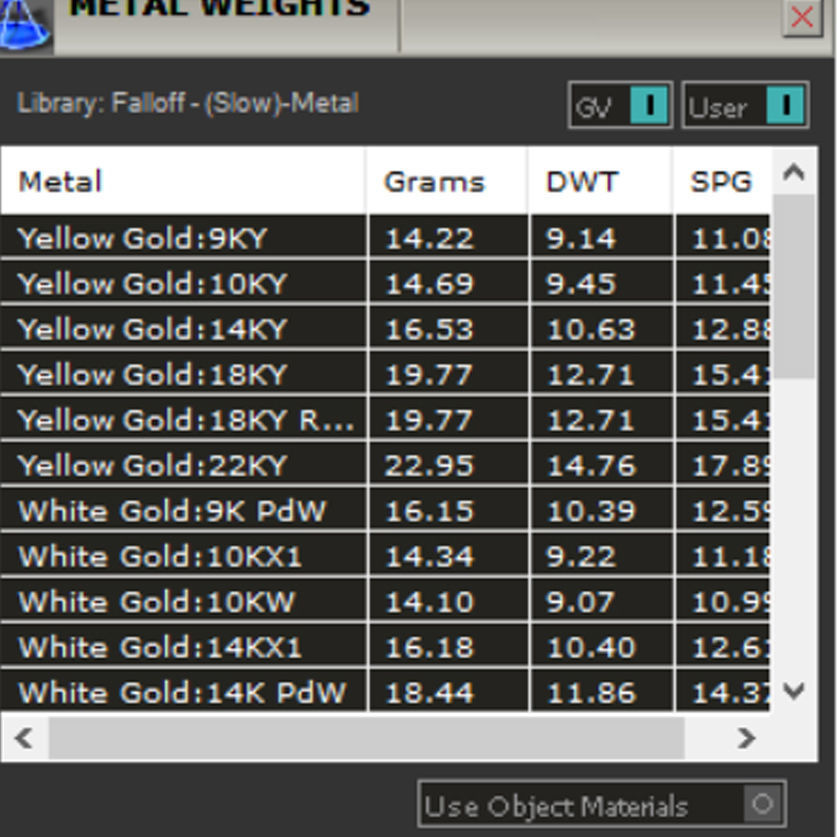Sort by the SPG column header
The image size is (837, 837).
click(x=722, y=181)
